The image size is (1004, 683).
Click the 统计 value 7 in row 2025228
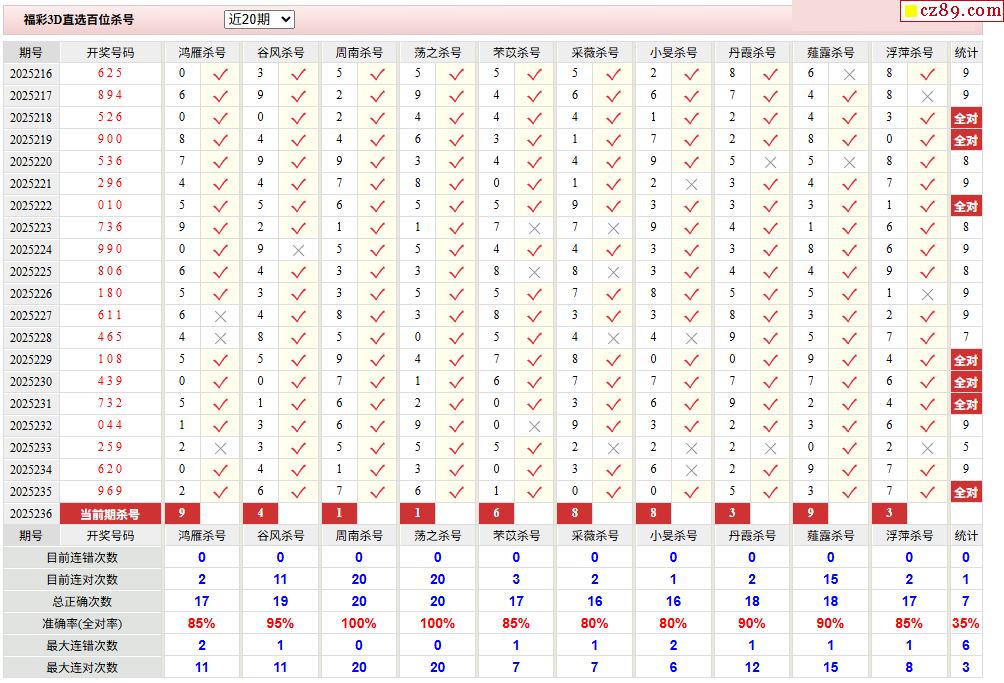click(966, 337)
